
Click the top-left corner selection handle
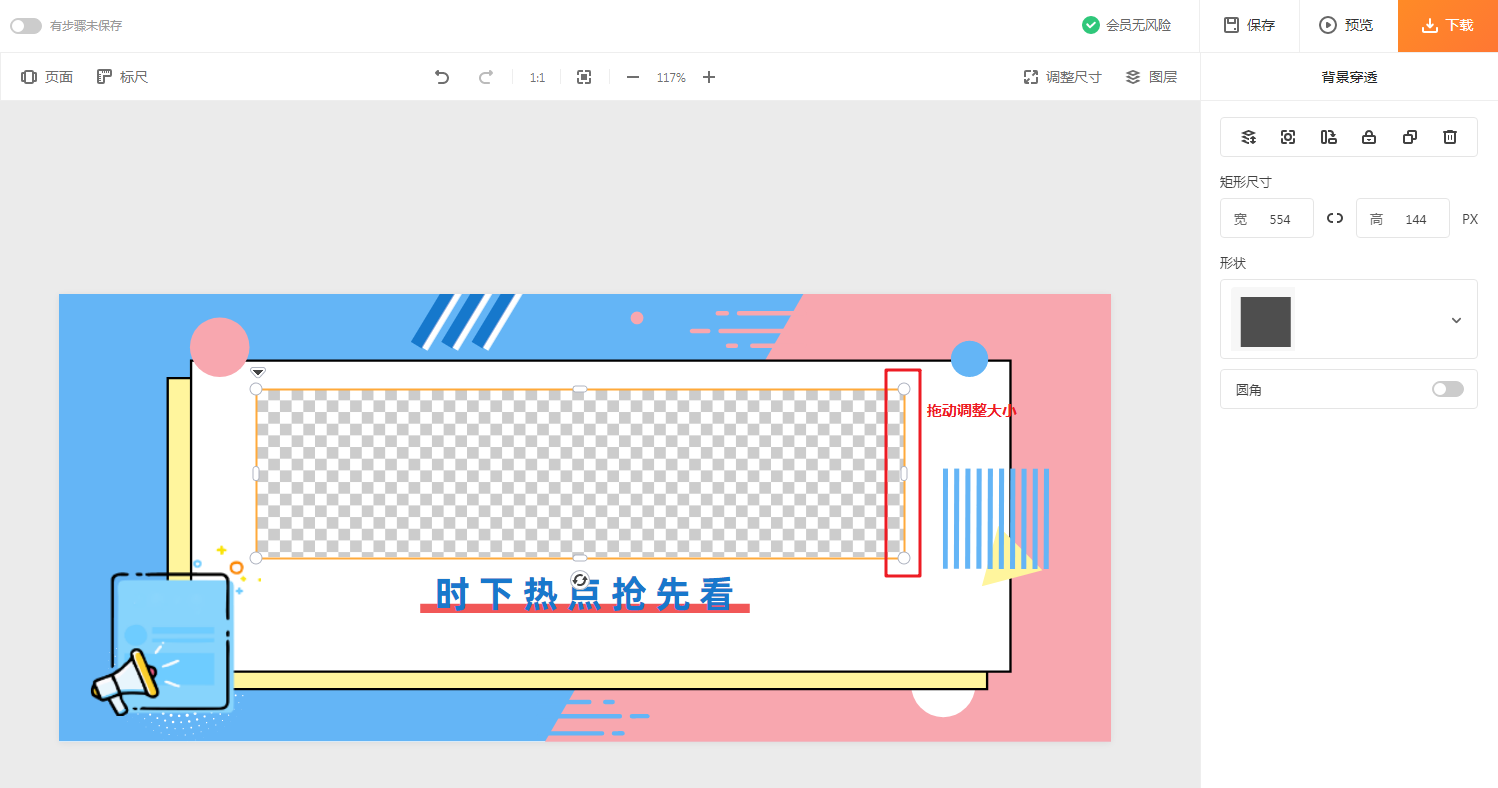[x=256, y=389]
